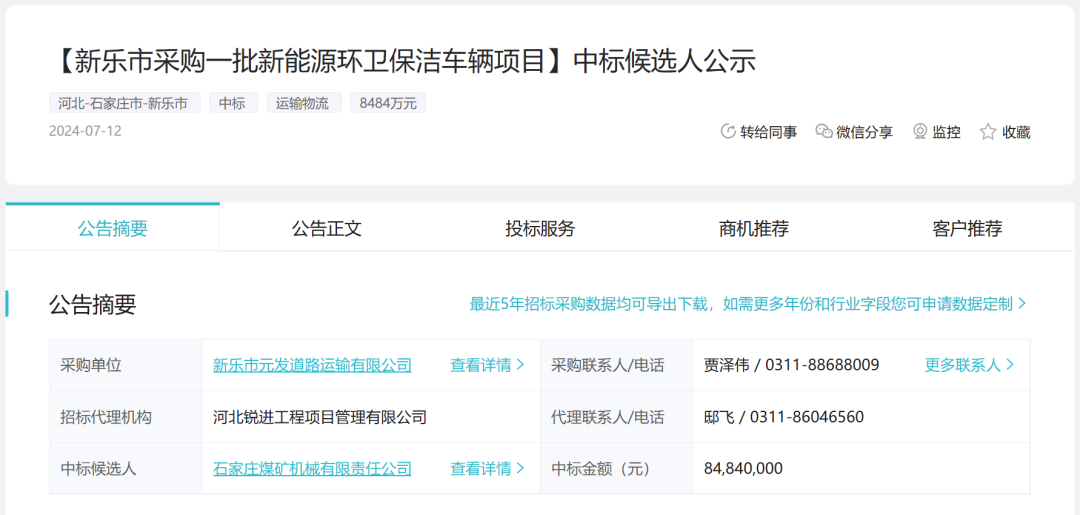Click 查看详情 in the 中标候选人 row

488,469
